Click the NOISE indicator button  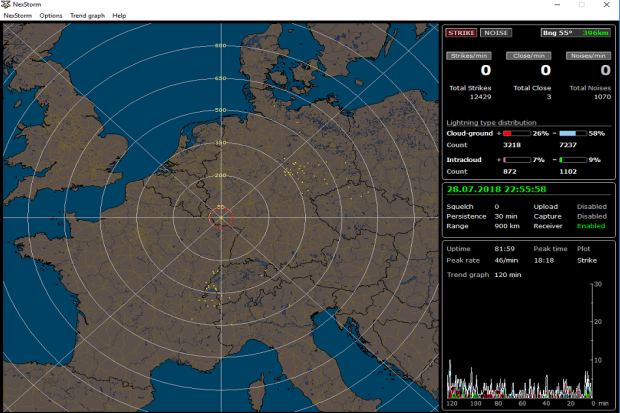[x=496, y=33]
